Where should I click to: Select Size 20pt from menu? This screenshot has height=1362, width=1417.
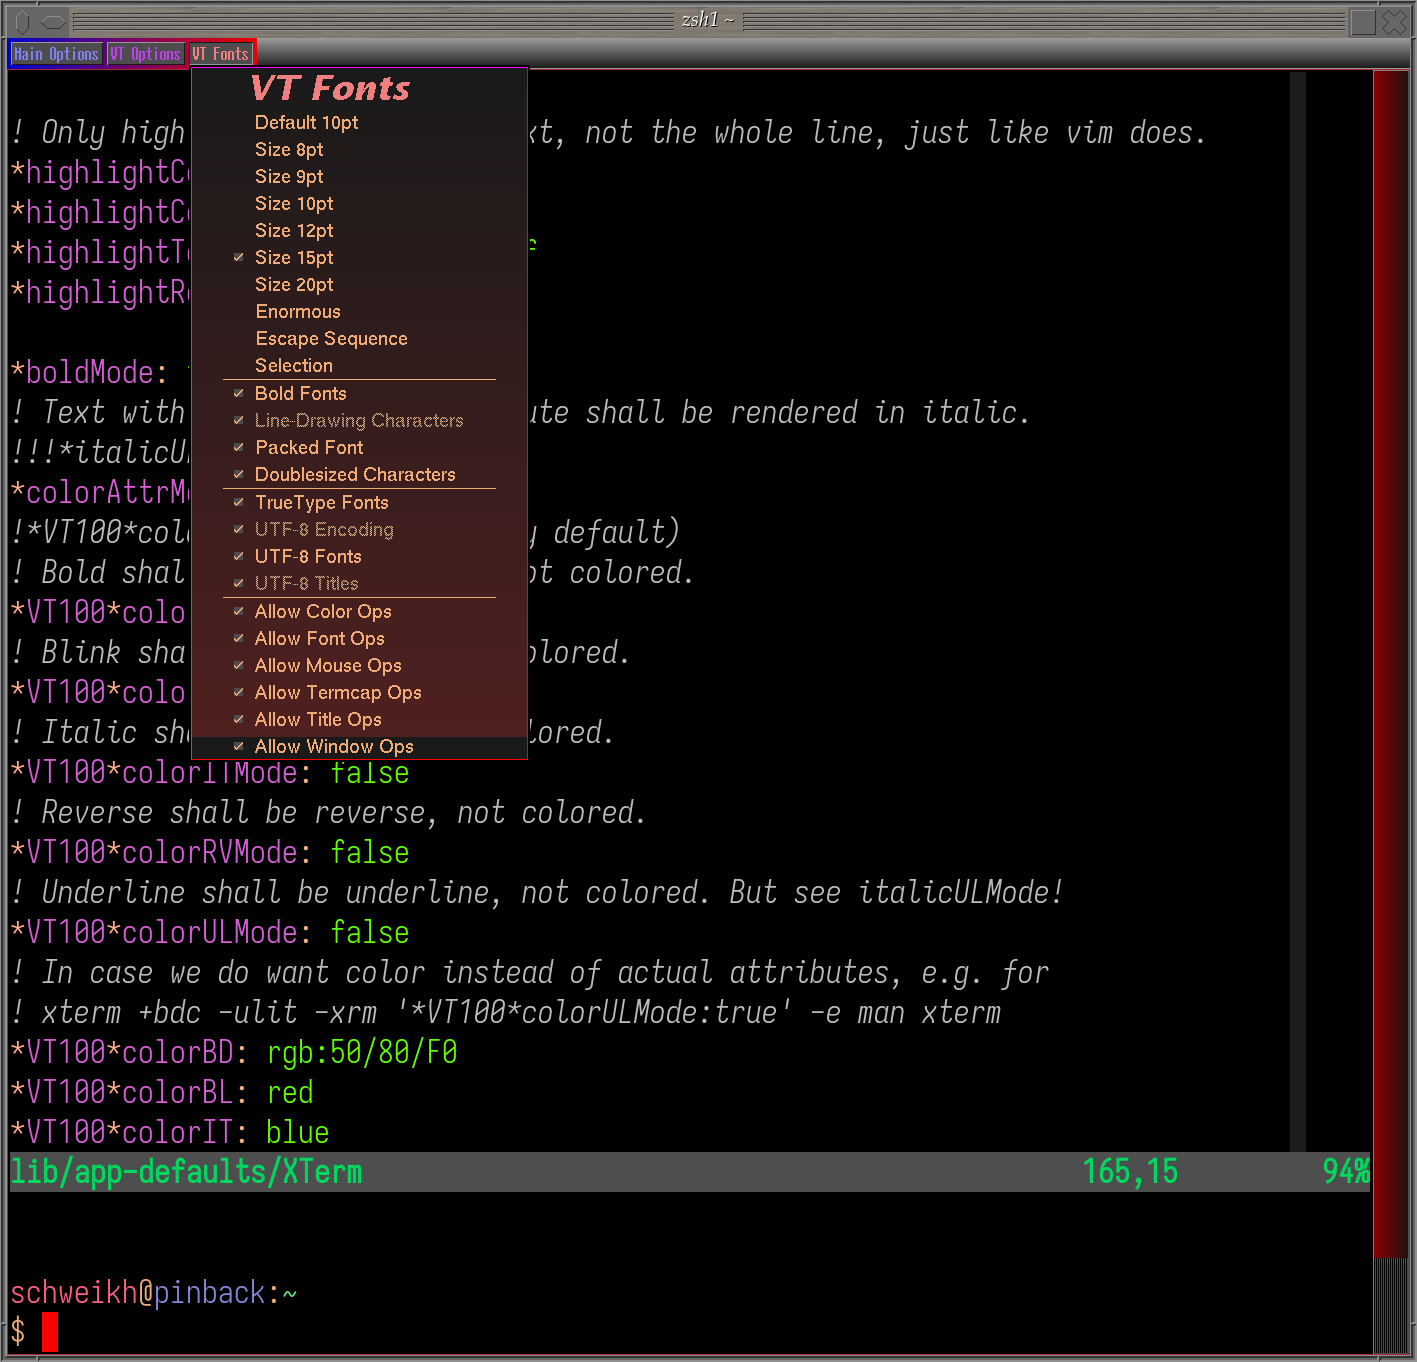pos(294,285)
